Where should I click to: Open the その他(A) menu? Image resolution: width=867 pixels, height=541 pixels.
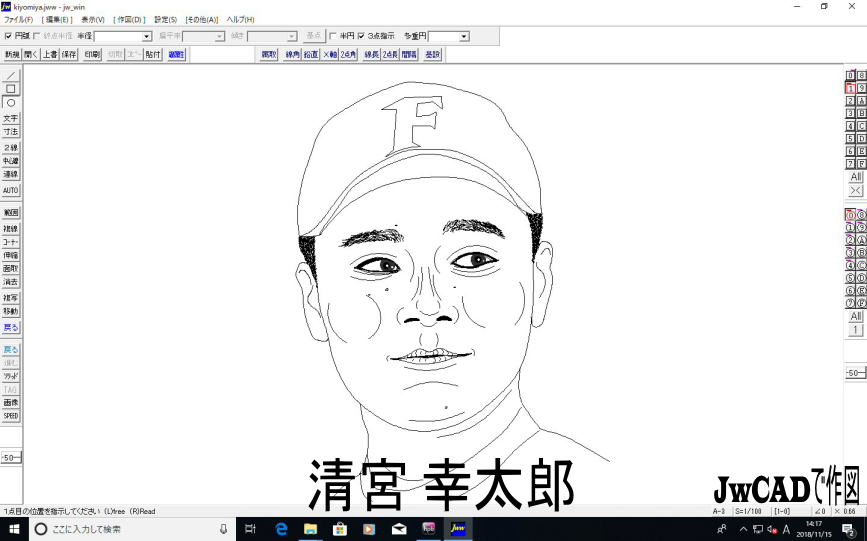coord(202,19)
